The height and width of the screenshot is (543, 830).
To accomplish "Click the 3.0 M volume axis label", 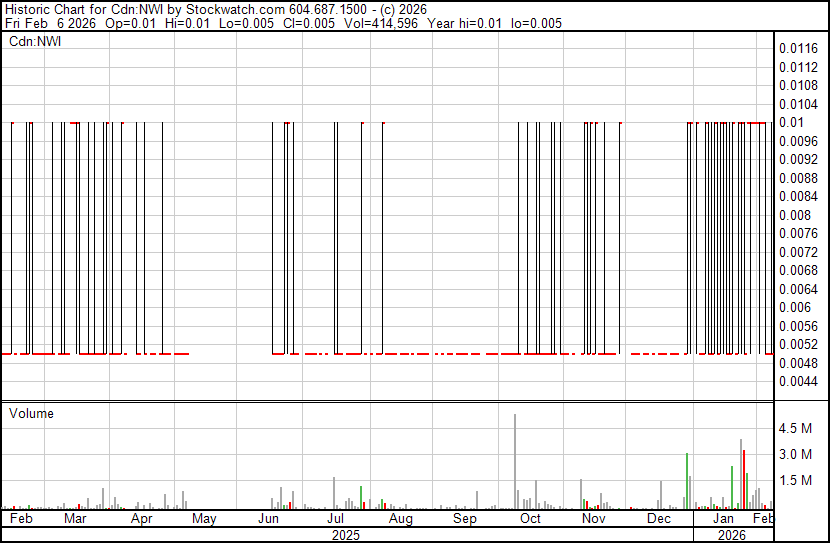I will click(795, 454).
